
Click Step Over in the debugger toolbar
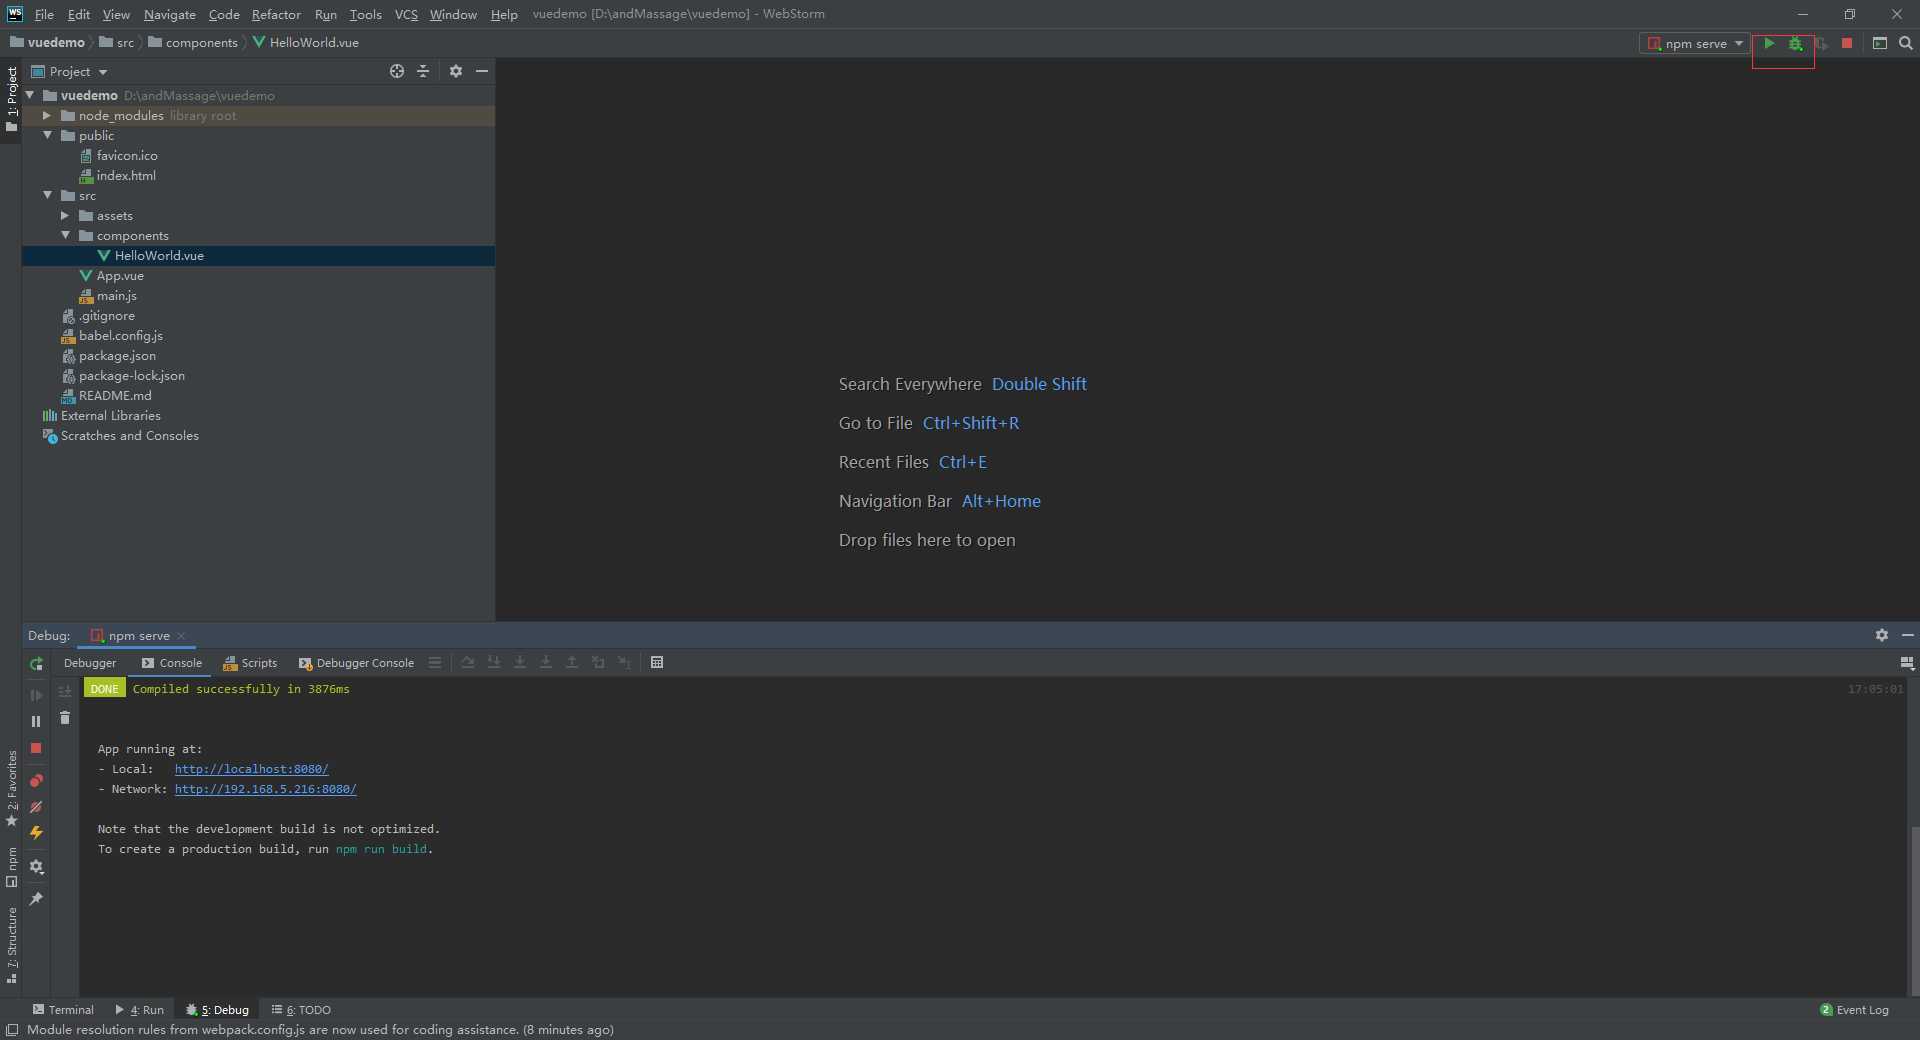coord(467,662)
